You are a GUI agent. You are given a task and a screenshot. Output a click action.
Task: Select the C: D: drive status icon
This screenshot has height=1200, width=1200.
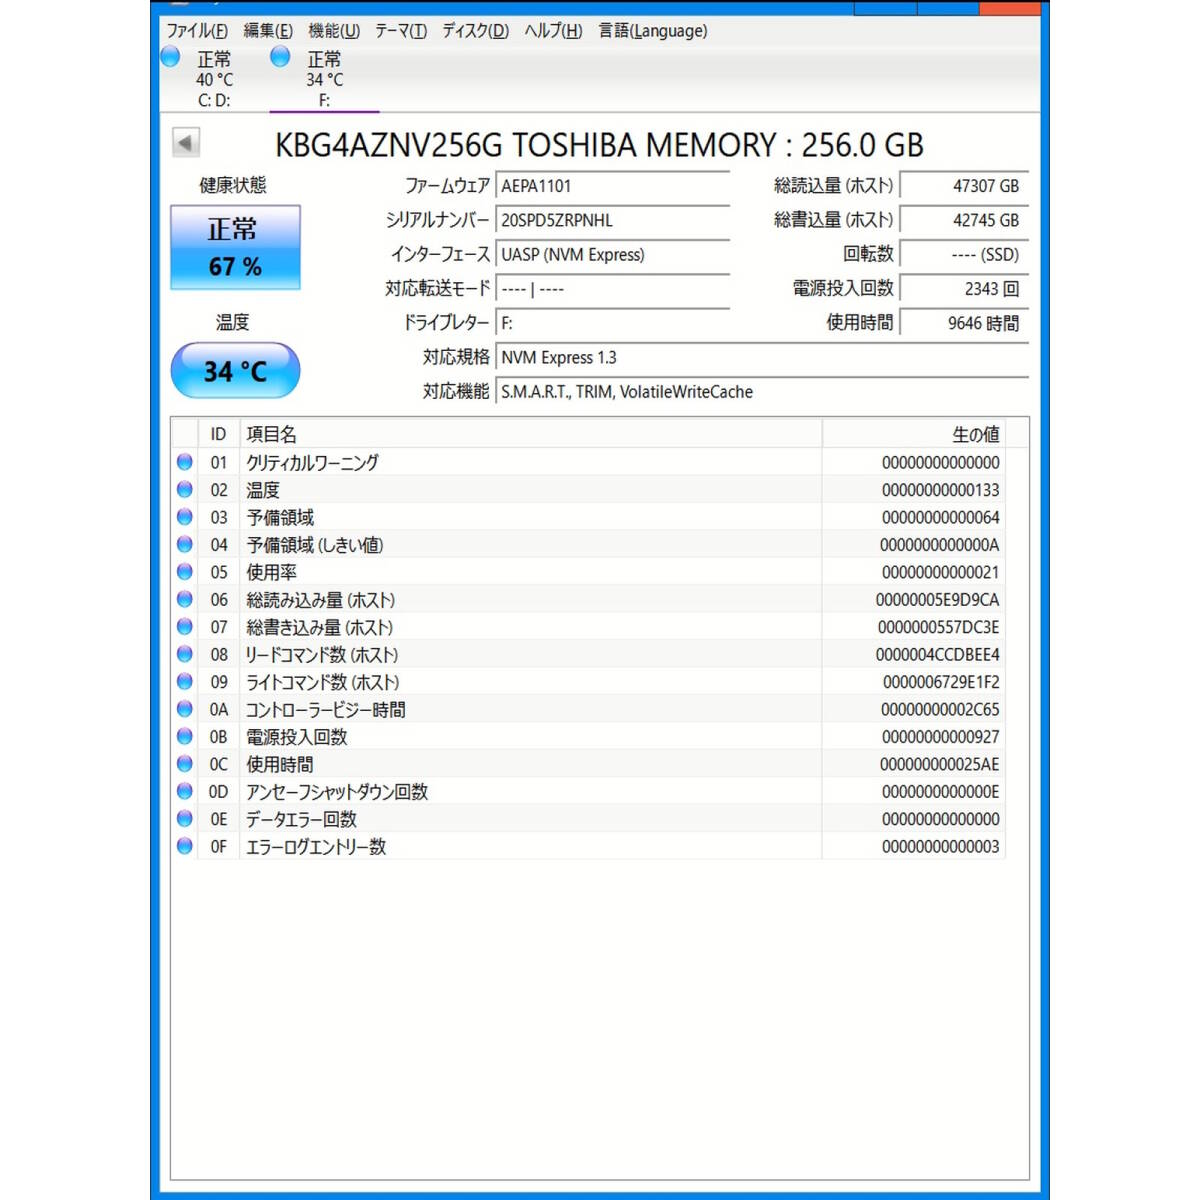tap(171, 57)
